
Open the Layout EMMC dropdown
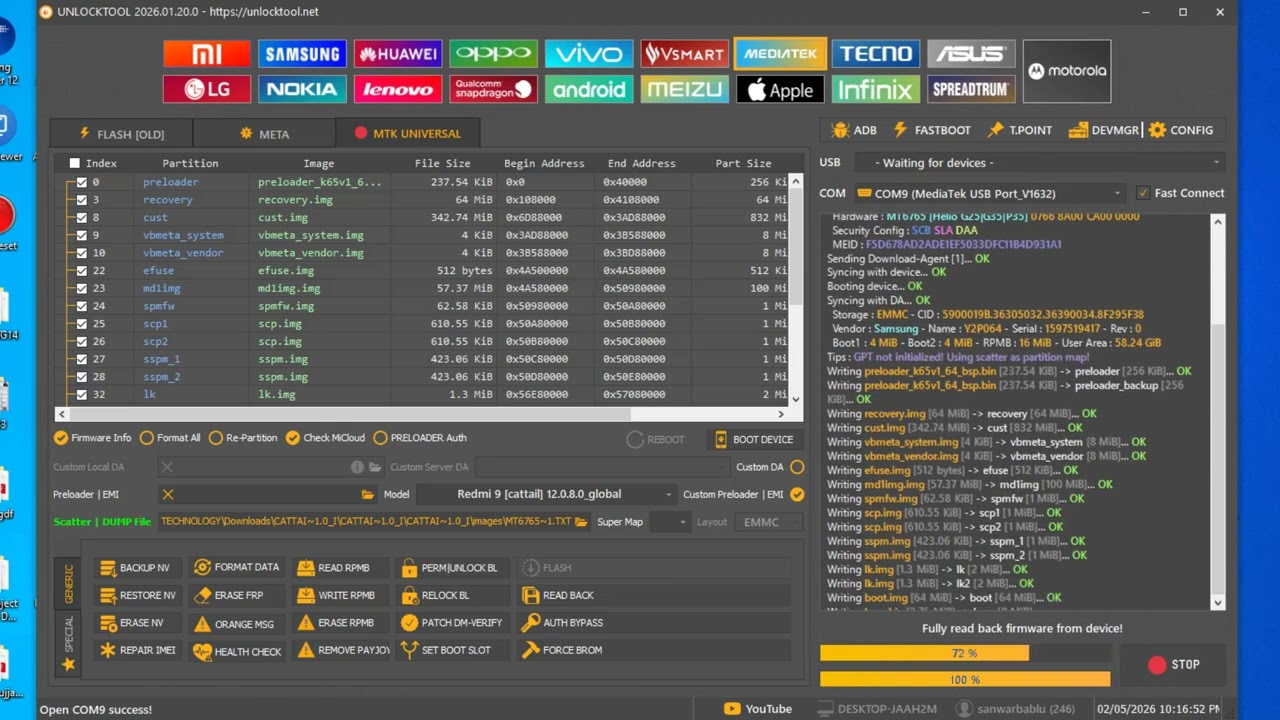click(x=768, y=522)
